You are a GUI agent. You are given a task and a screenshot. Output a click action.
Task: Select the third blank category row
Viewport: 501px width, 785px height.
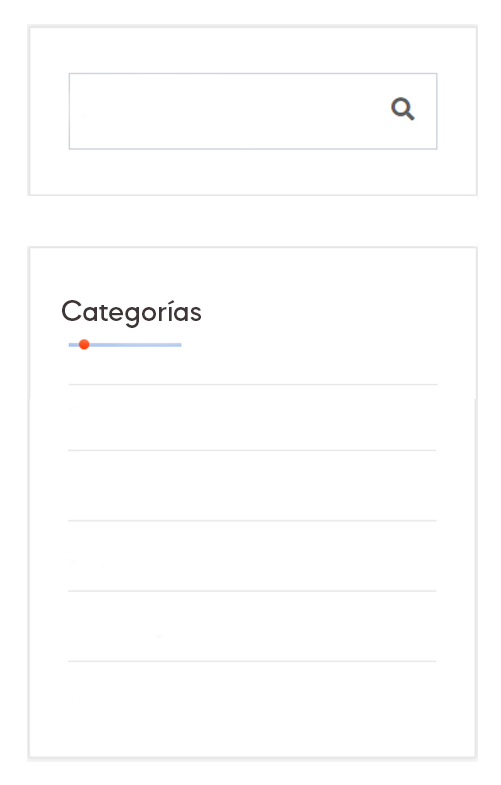[252, 556]
